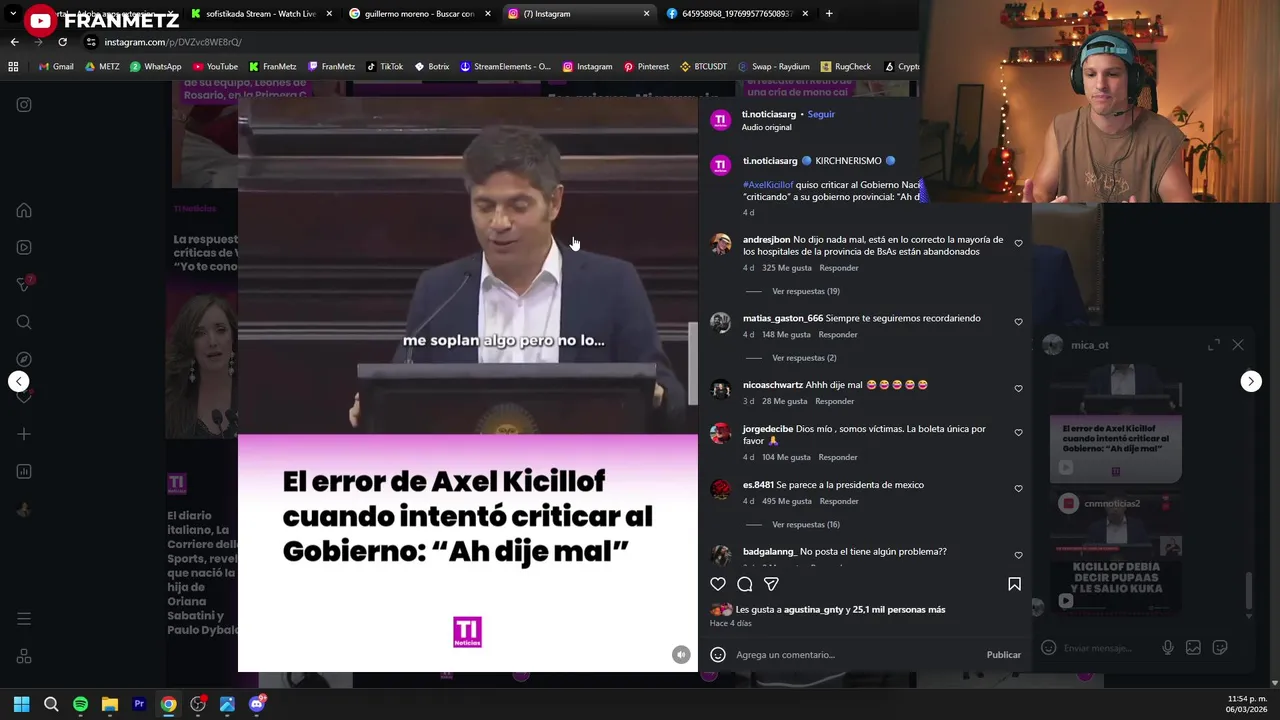Open the Gmail bookmark
Viewport: 1280px width, 720px height.
56,67
